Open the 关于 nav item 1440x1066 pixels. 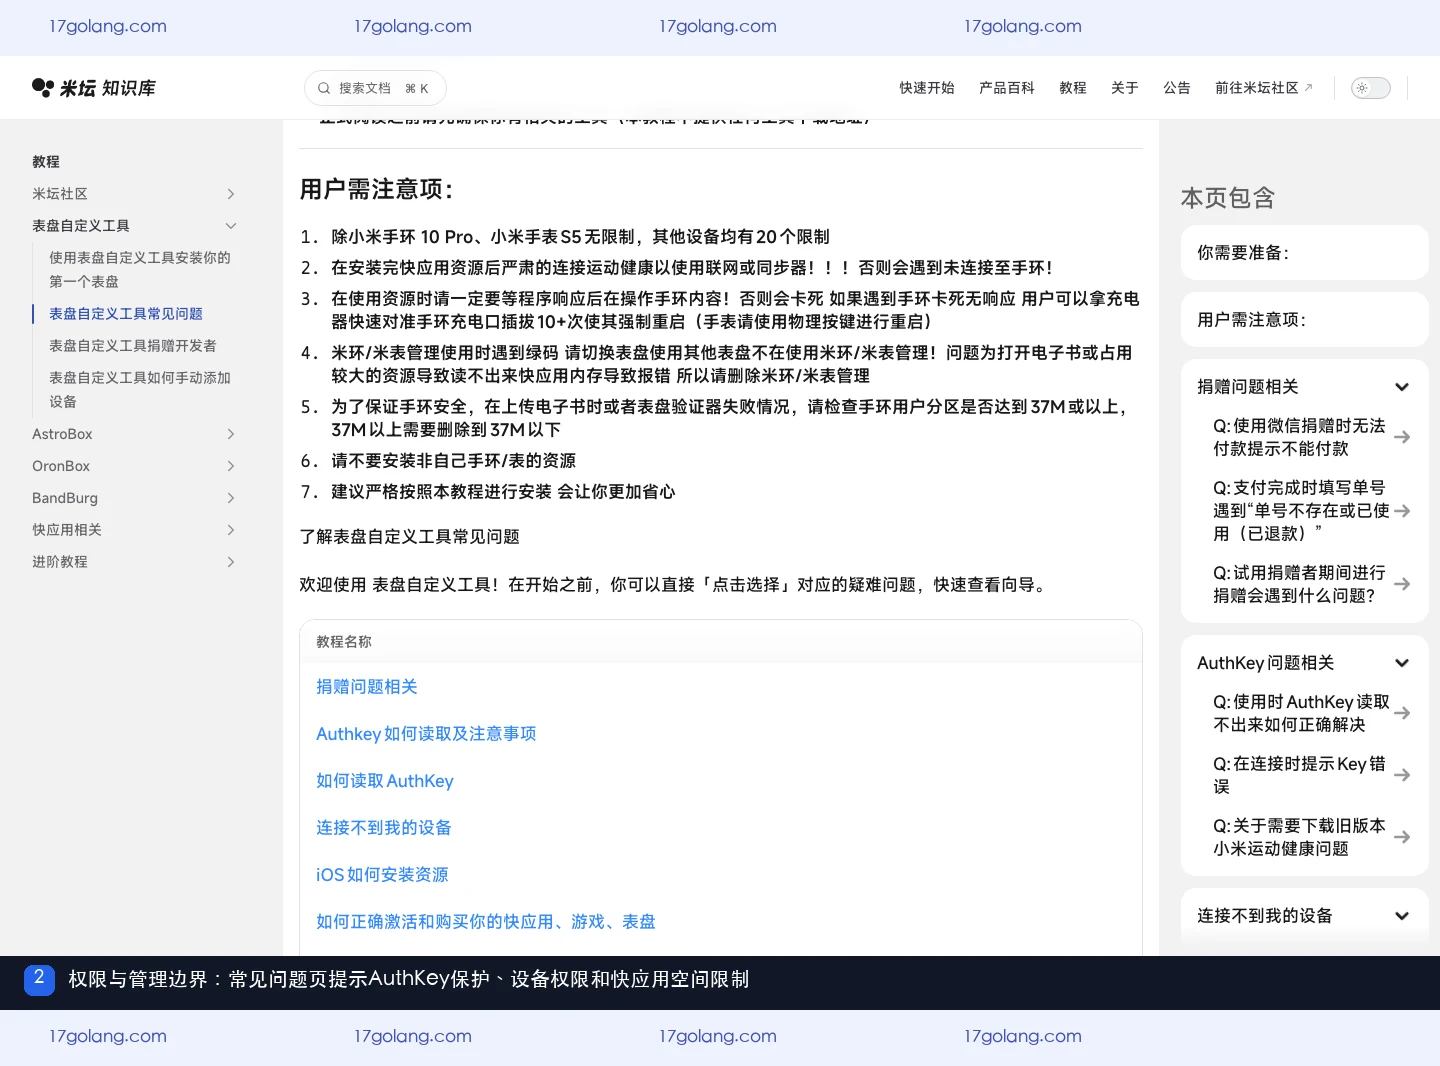tap(1125, 88)
